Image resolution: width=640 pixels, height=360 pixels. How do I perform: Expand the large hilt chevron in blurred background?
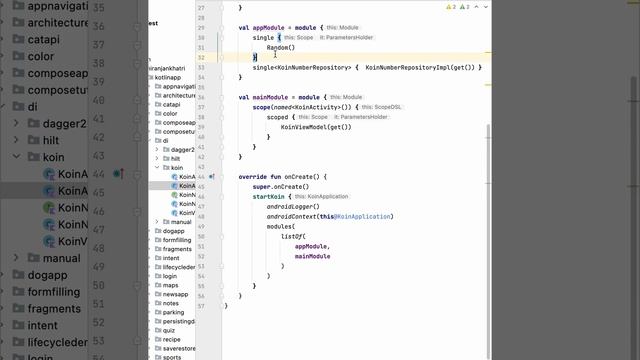coord(16,140)
